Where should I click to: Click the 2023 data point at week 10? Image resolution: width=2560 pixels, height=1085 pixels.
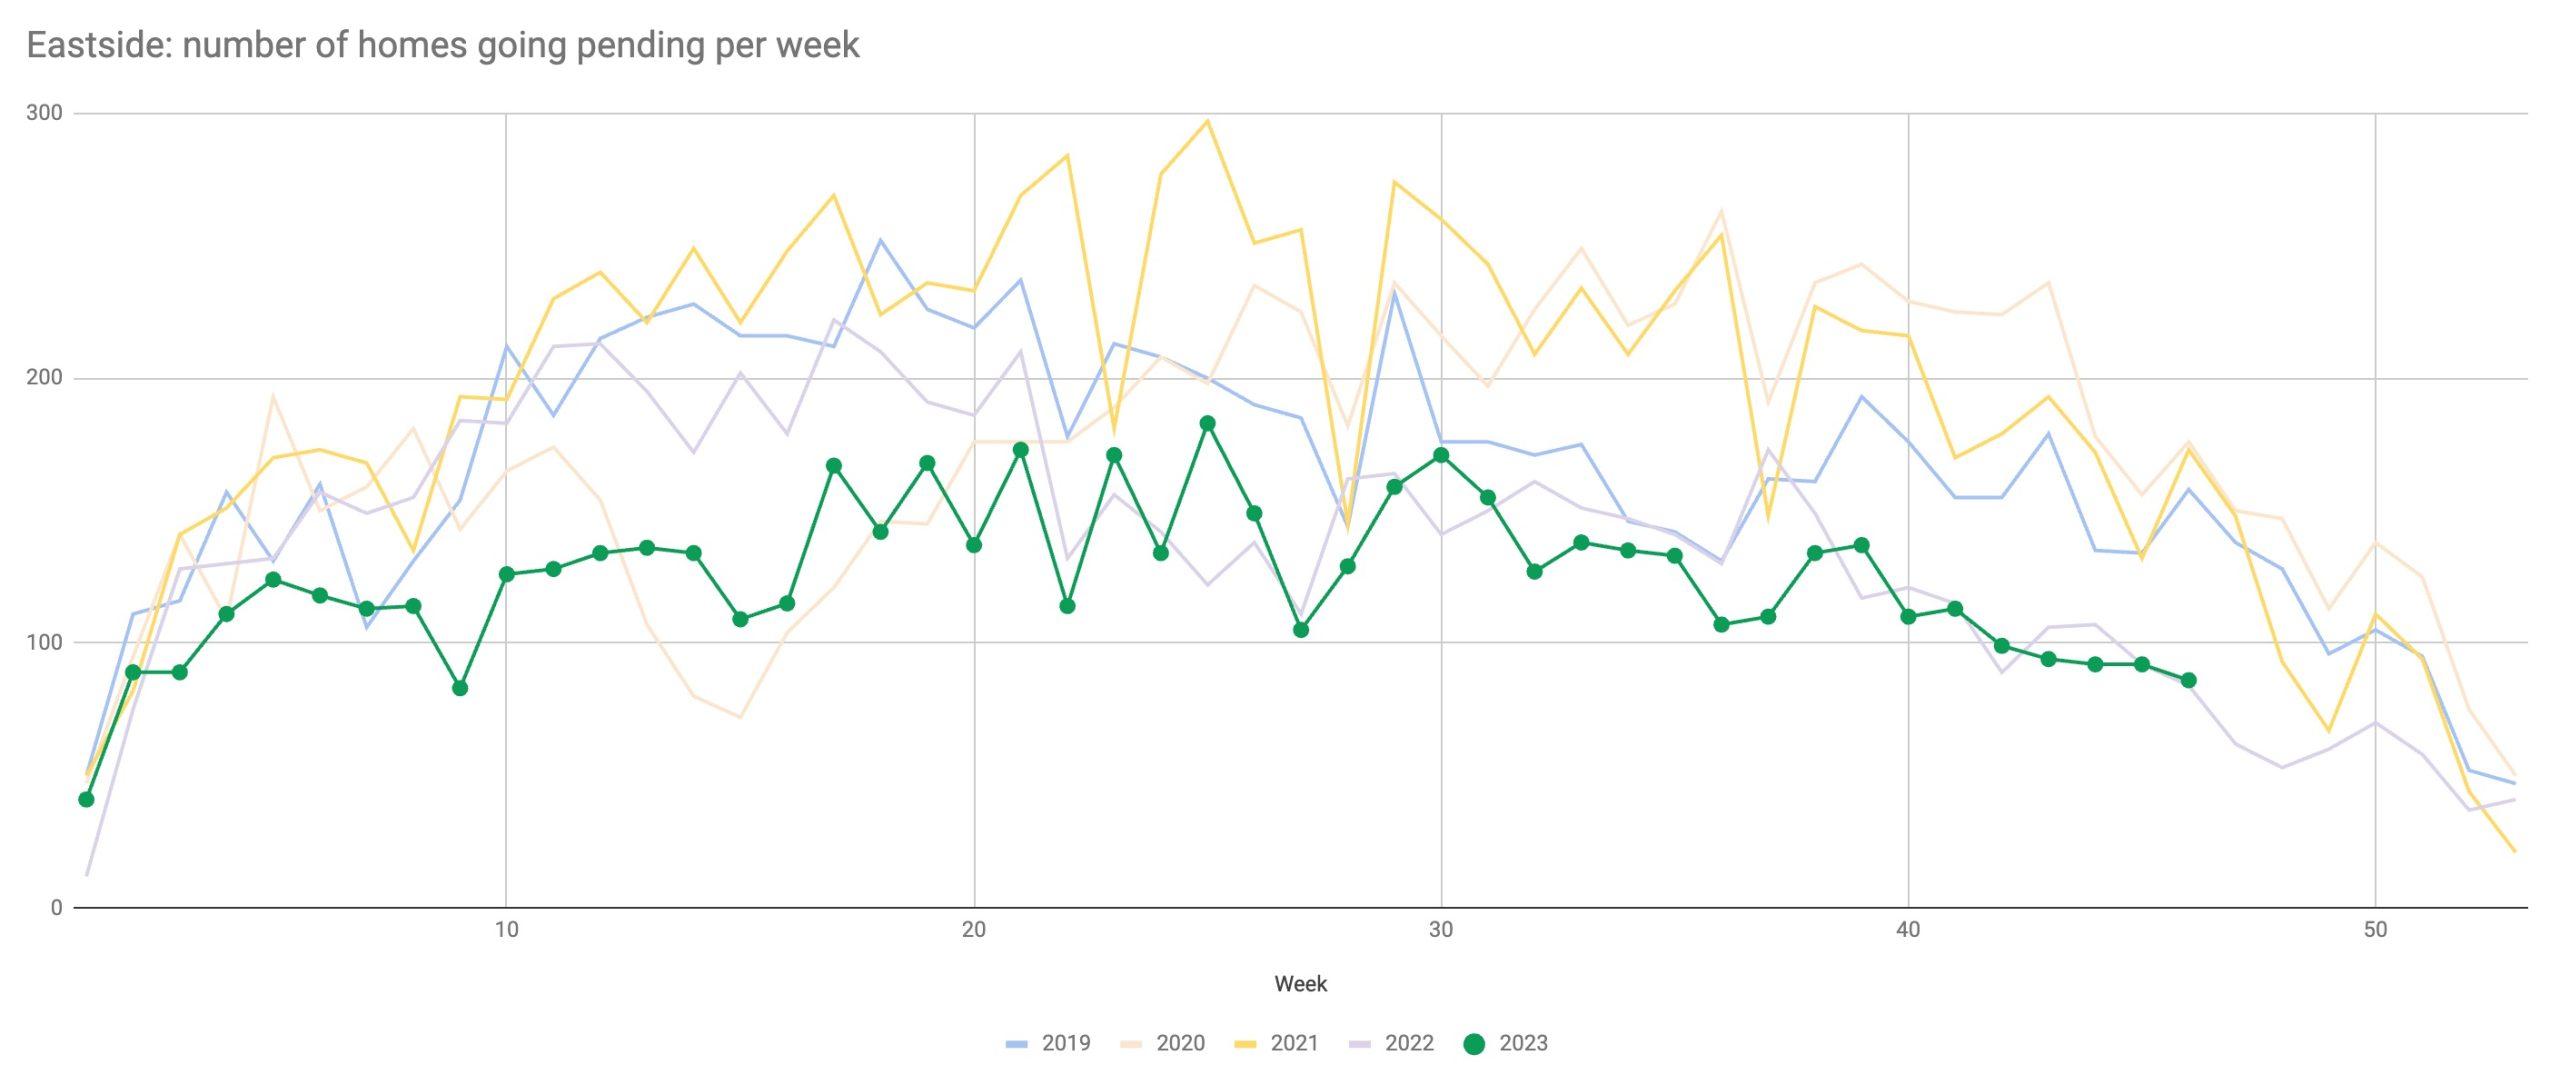pyautogui.click(x=506, y=574)
